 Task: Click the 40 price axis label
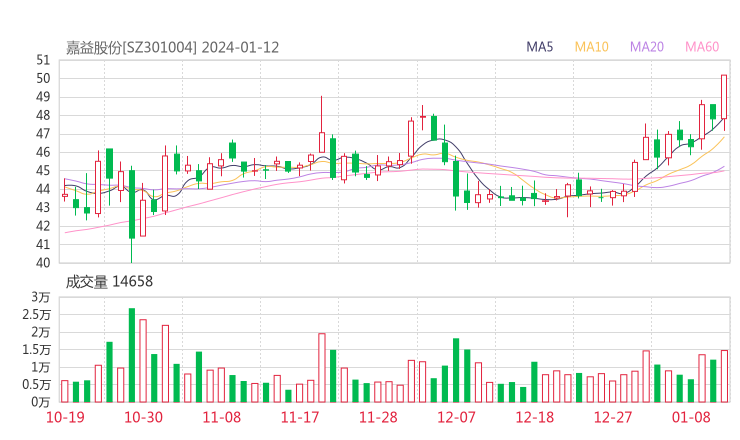[x=43, y=263]
